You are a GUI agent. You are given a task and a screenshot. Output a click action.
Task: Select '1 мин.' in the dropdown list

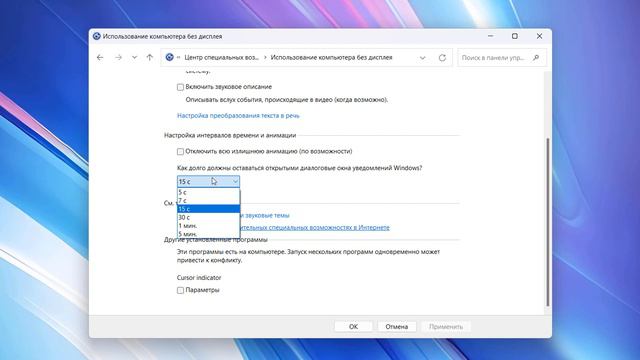click(208, 226)
